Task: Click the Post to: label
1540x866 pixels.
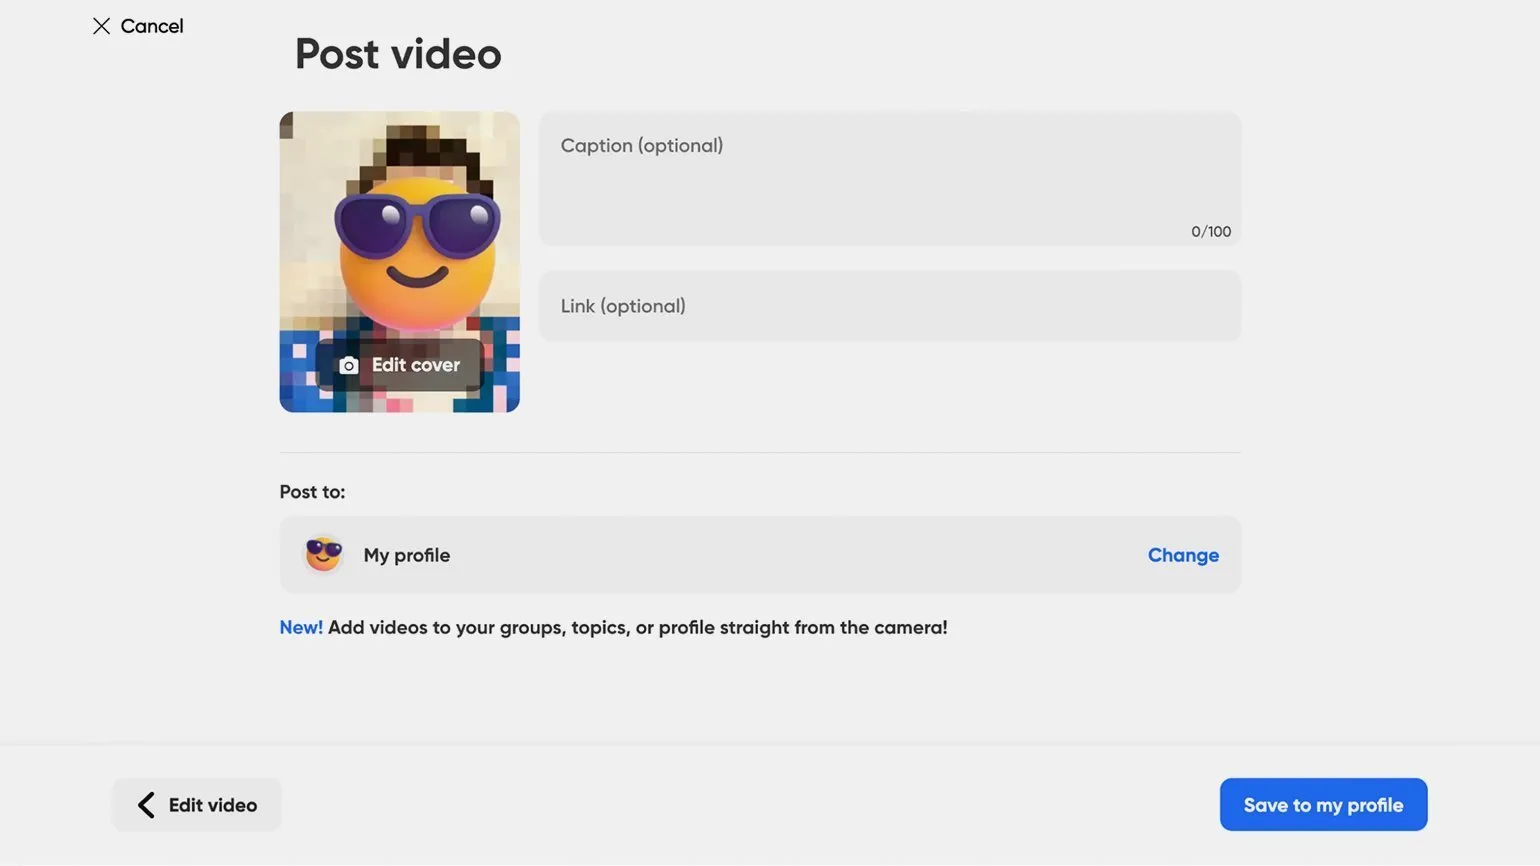Action: tap(312, 492)
